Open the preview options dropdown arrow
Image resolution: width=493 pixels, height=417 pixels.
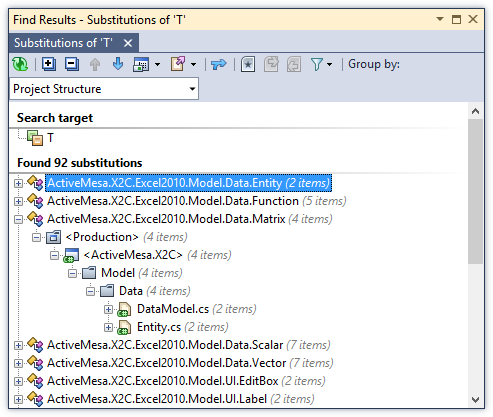tap(157, 64)
